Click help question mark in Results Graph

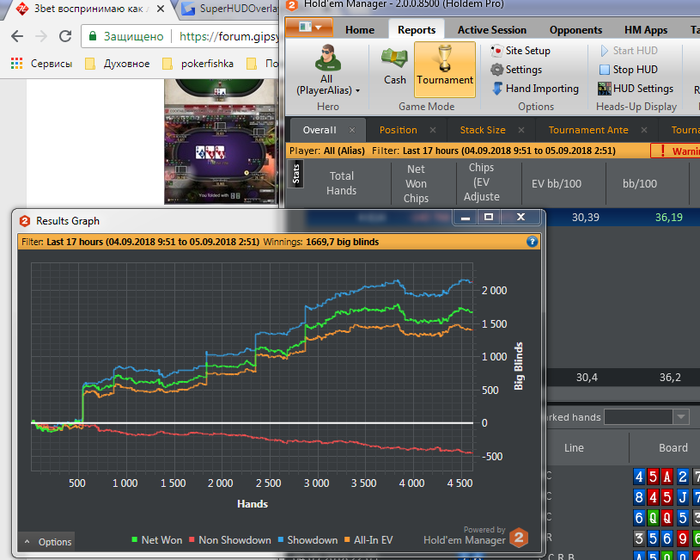(532, 242)
